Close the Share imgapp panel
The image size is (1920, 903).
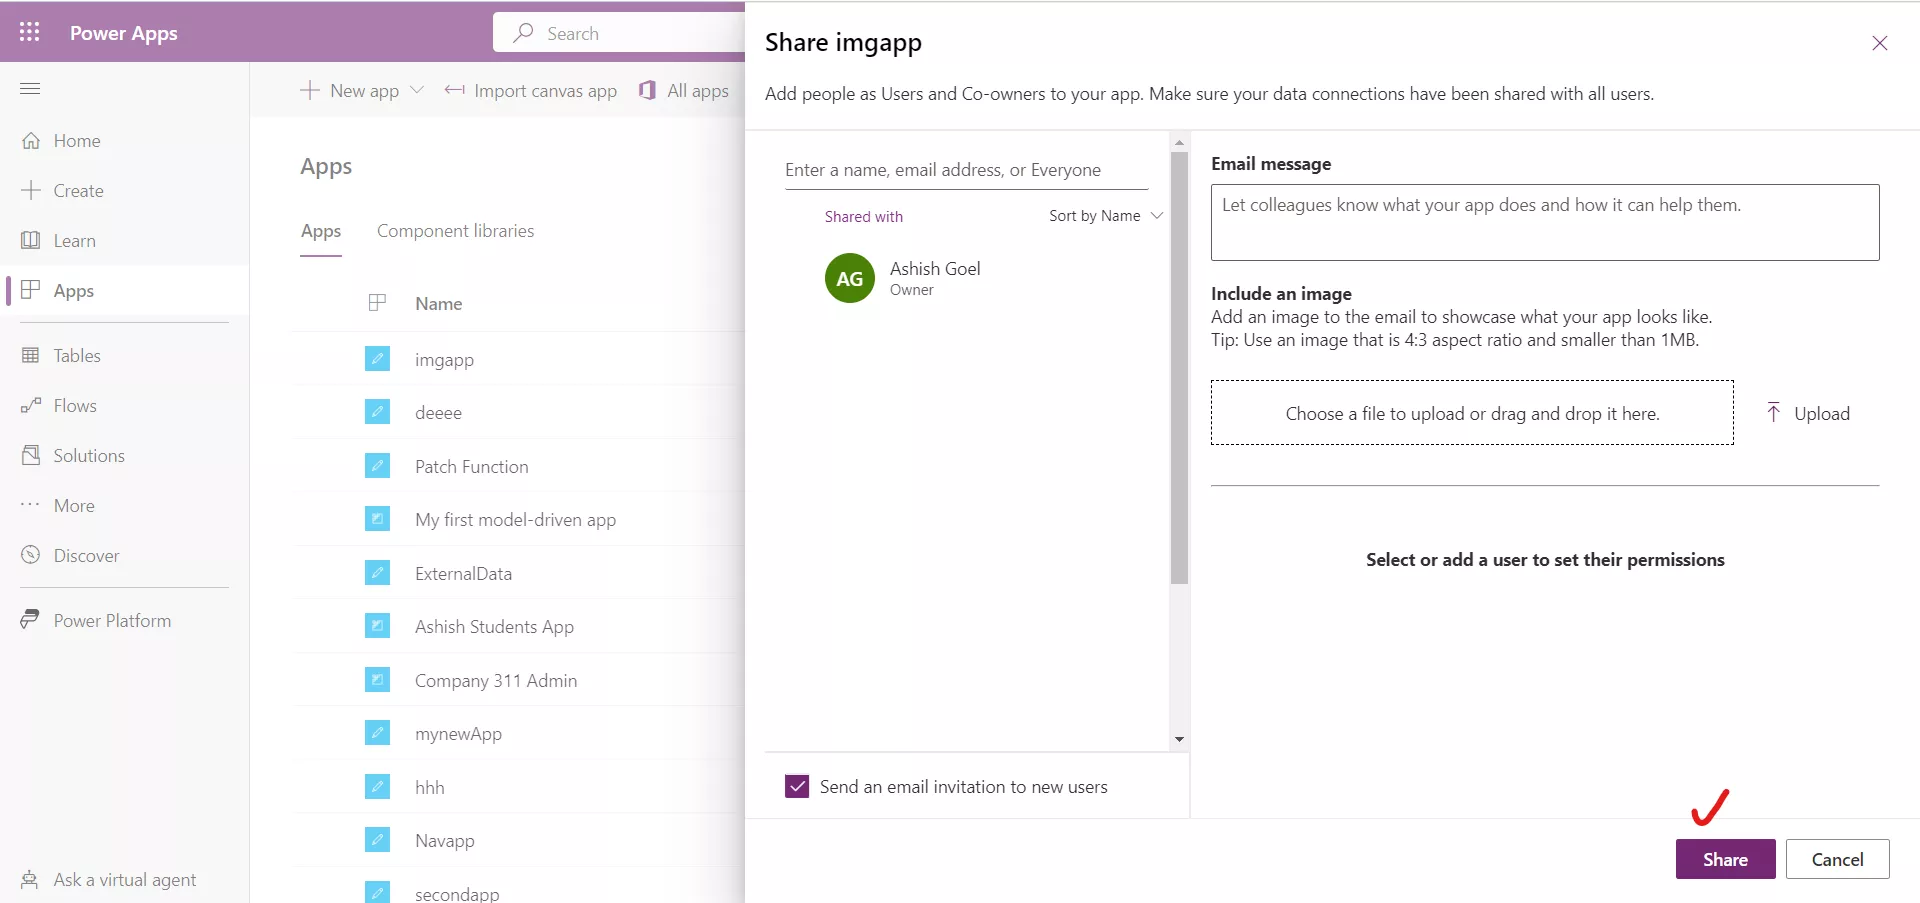(x=1879, y=43)
